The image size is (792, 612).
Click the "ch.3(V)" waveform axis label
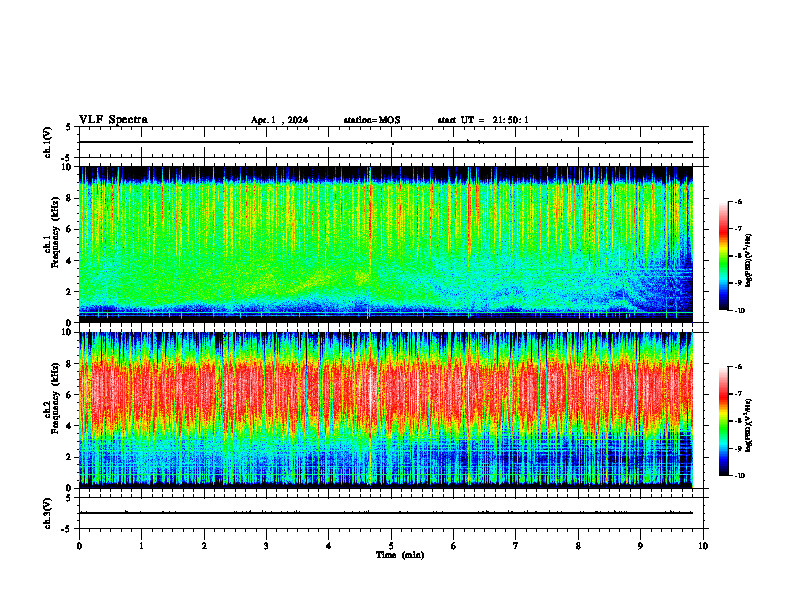pos(48,513)
